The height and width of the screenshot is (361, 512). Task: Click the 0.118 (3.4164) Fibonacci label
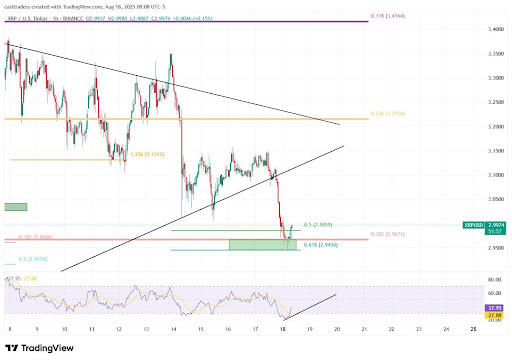pyautogui.click(x=388, y=16)
